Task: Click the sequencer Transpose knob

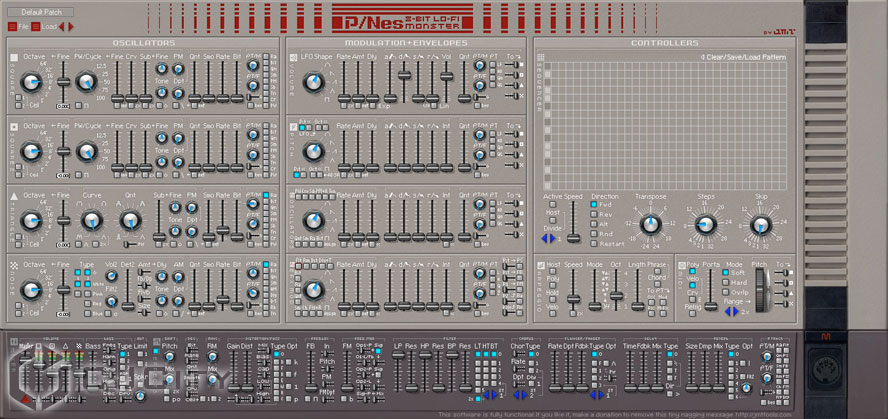Action: 650,224
